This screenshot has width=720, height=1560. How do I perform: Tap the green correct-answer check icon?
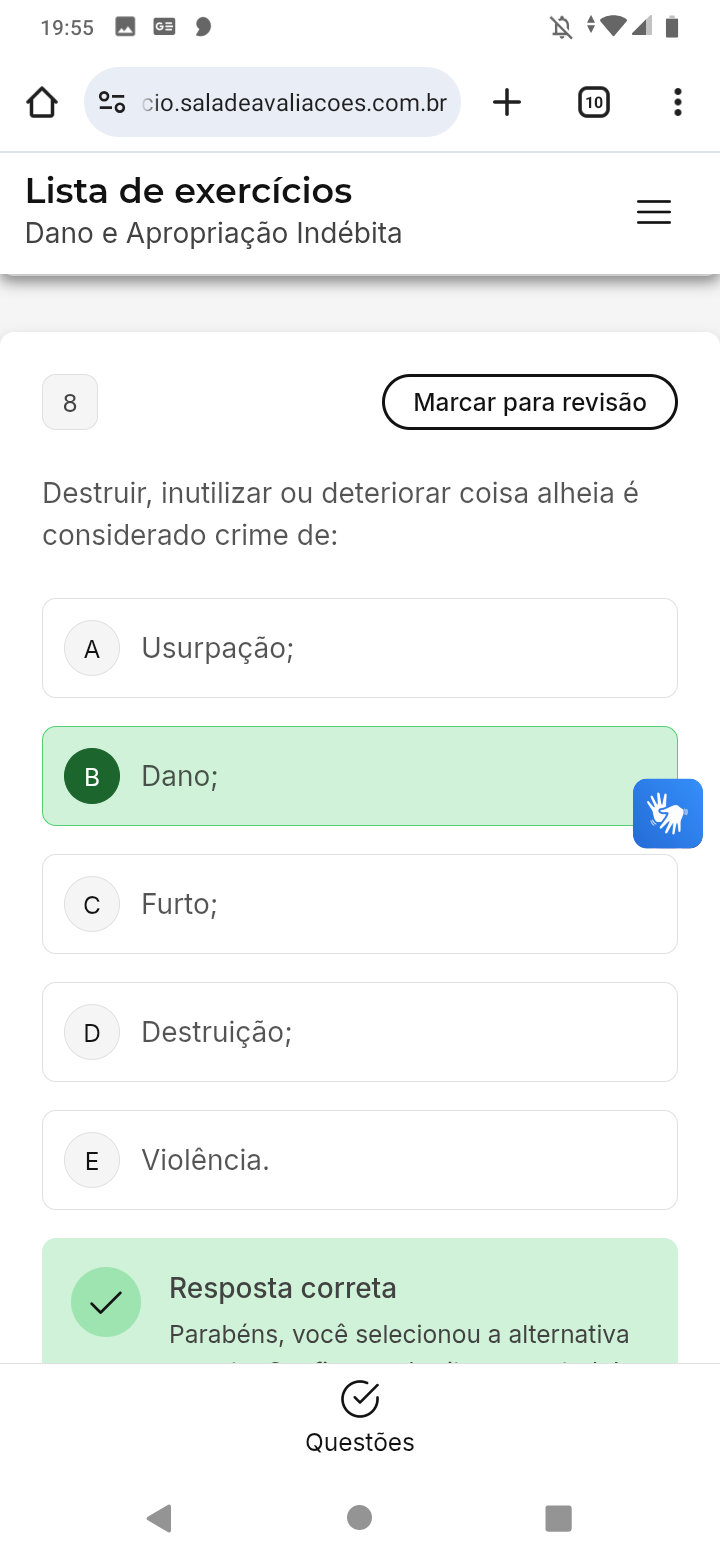[x=106, y=1302]
